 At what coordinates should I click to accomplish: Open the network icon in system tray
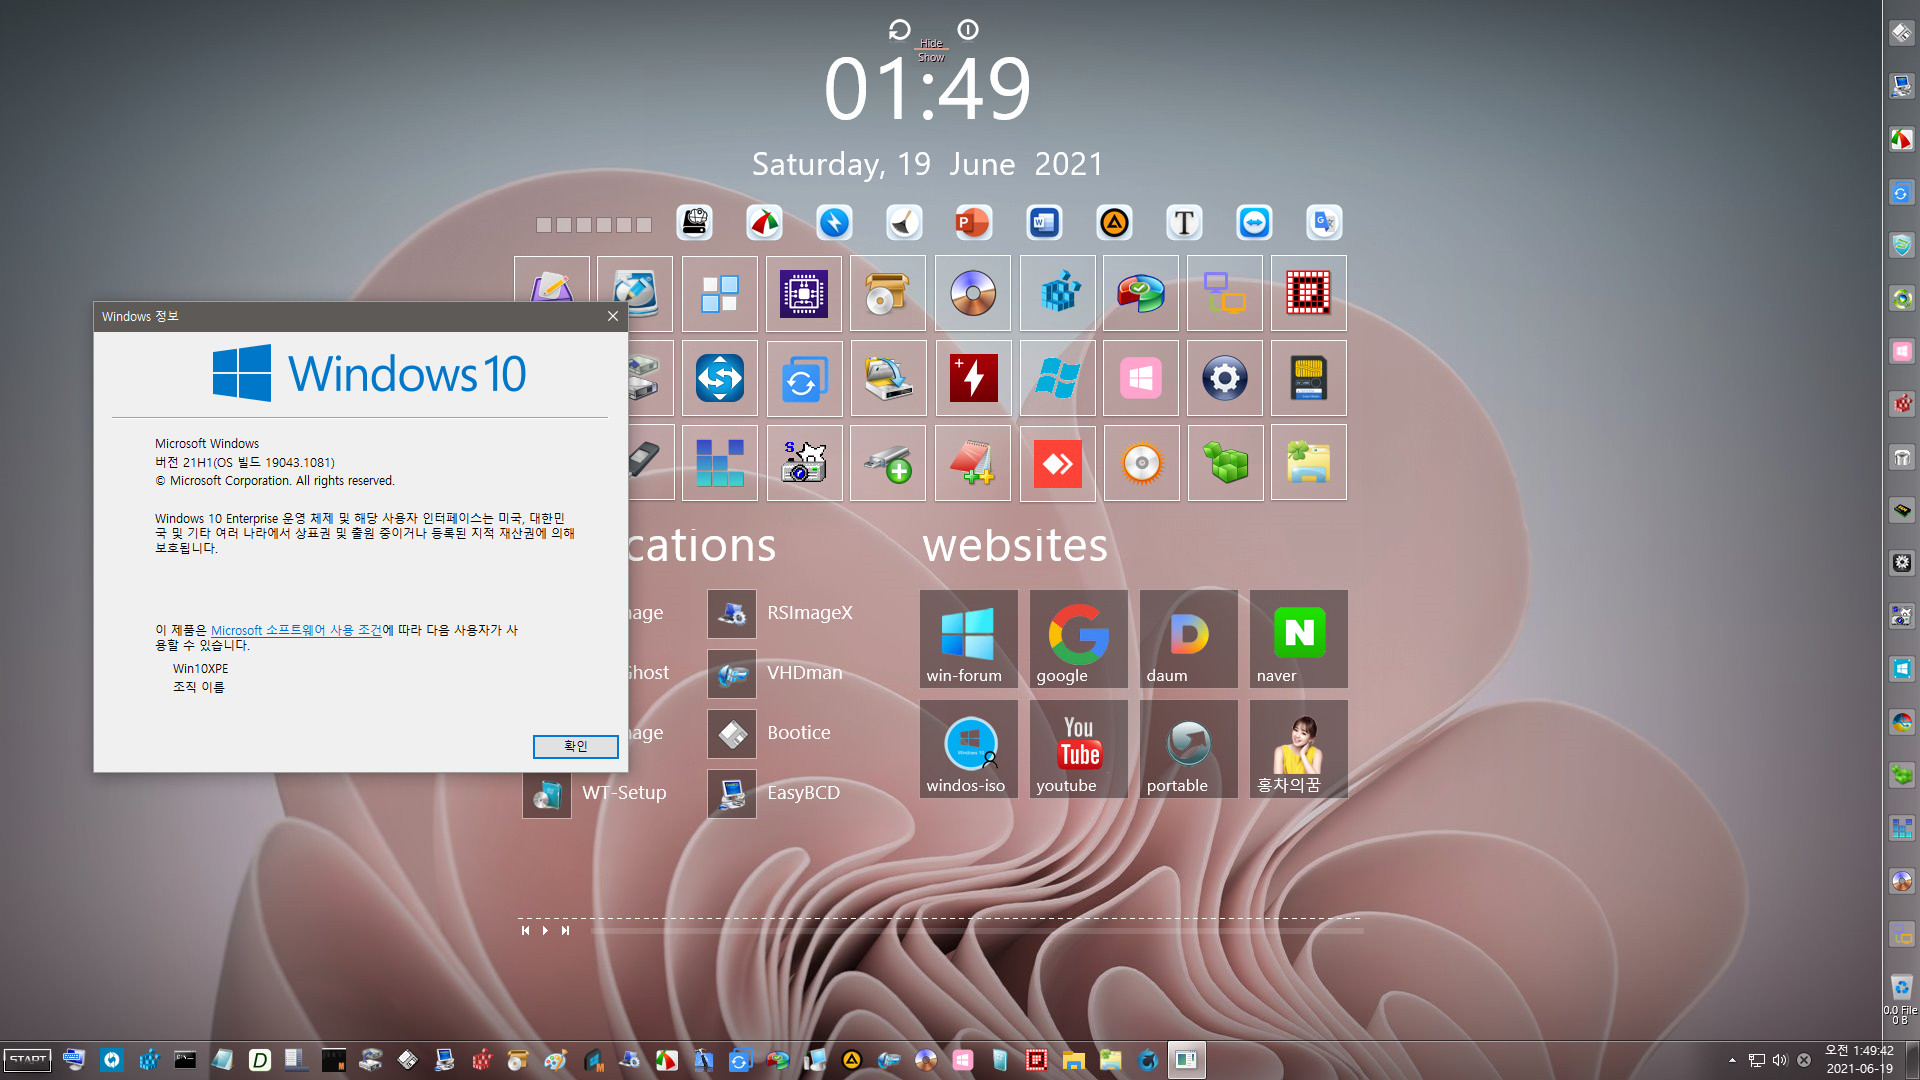pyautogui.click(x=1756, y=1060)
